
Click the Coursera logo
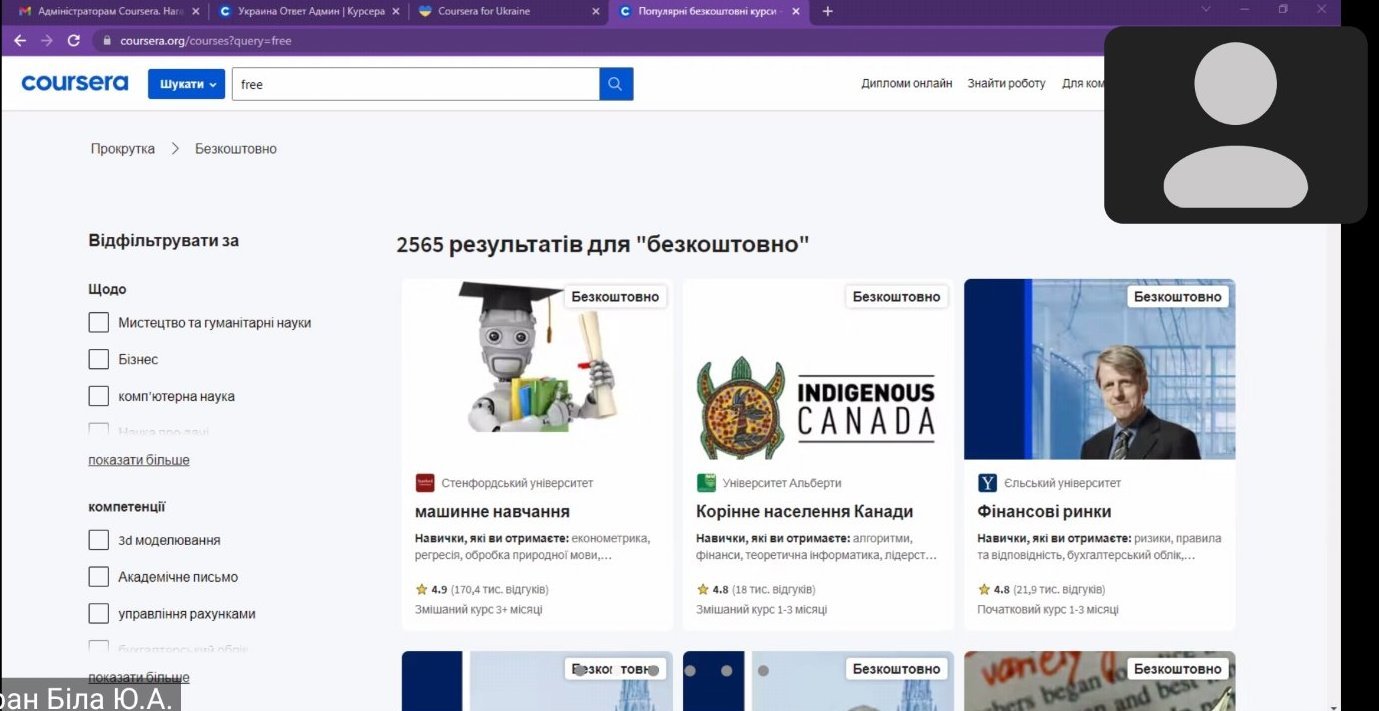(x=75, y=83)
